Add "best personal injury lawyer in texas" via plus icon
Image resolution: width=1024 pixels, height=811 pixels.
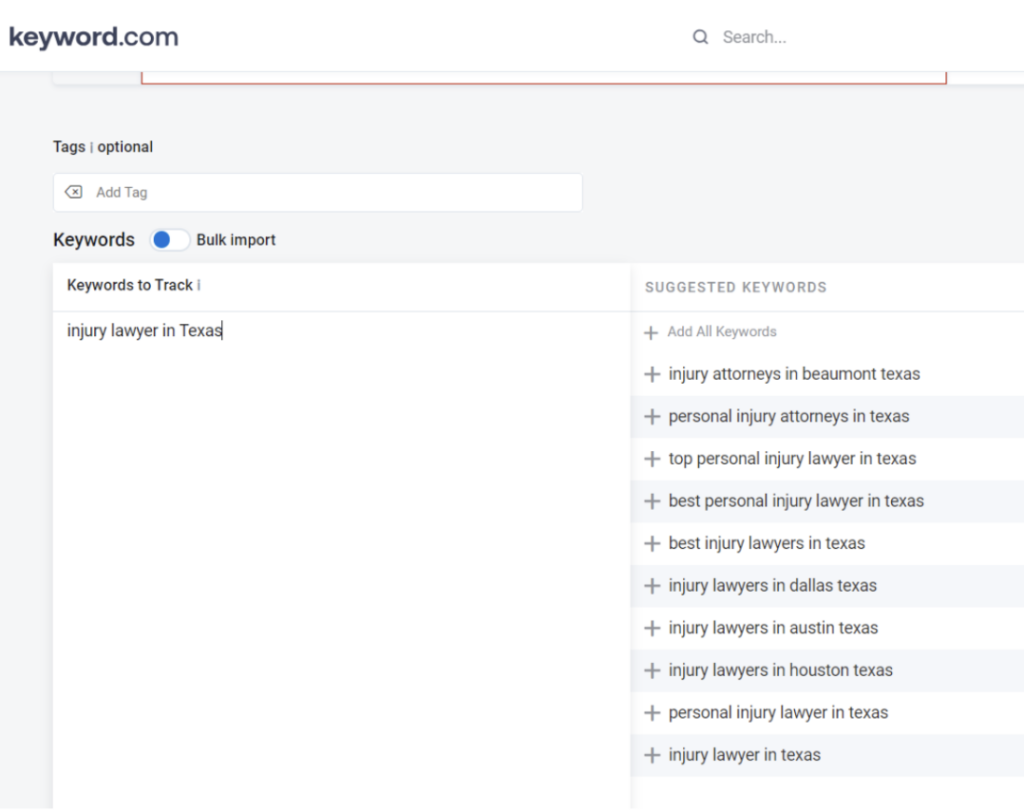click(x=649, y=500)
